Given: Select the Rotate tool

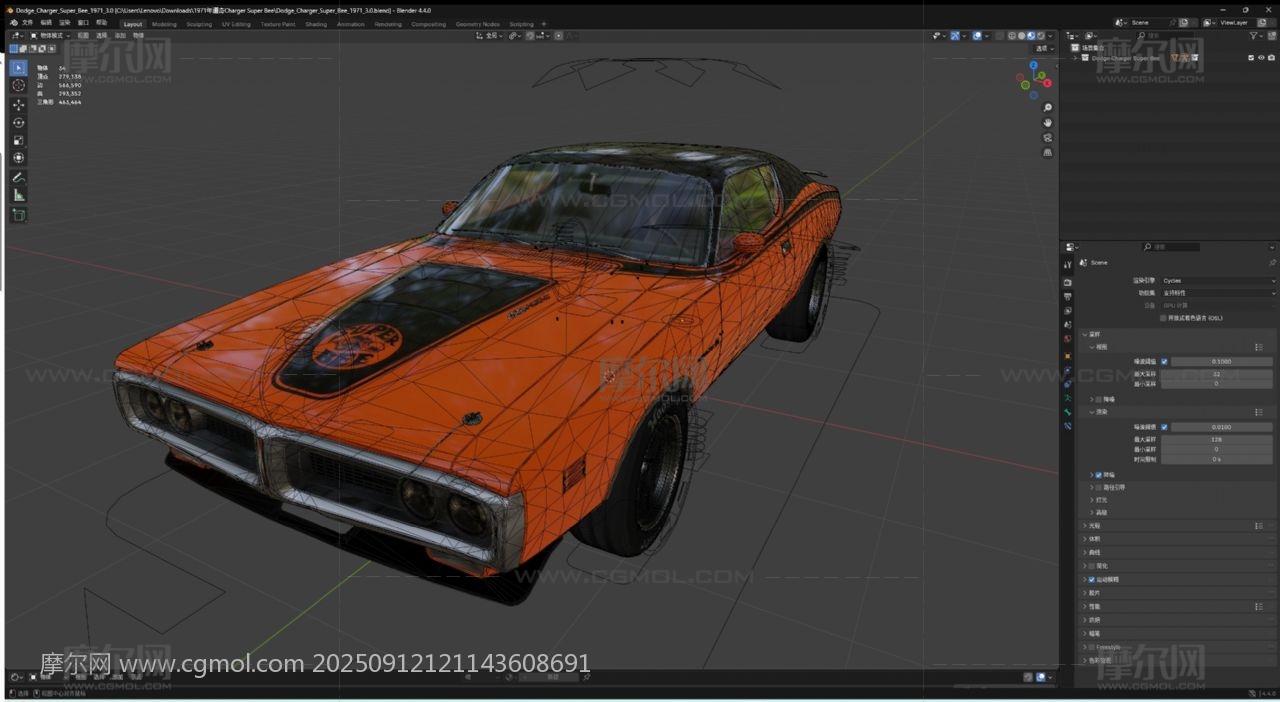Looking at the screenshot, I should click(18, 122).
